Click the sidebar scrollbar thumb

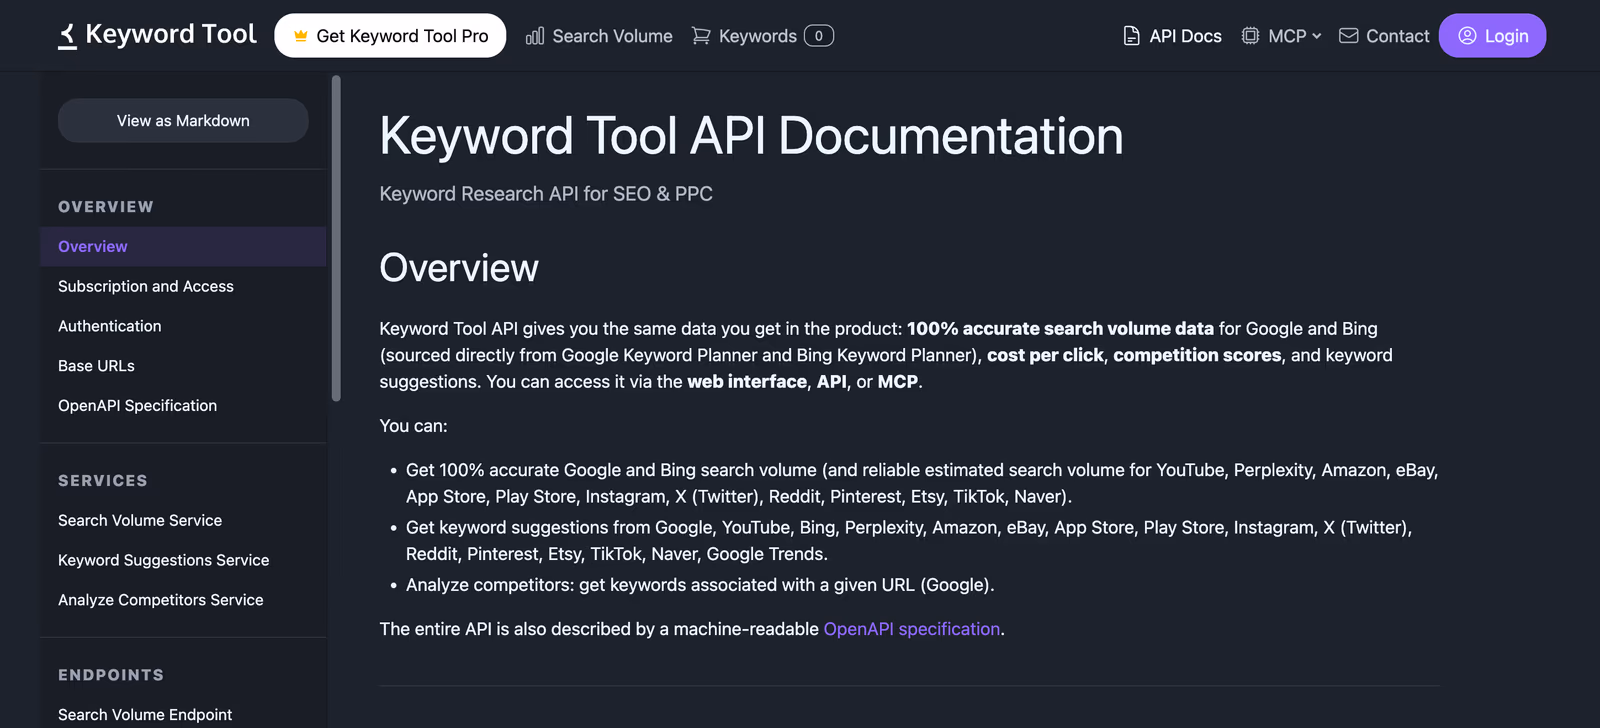[336, 238]
